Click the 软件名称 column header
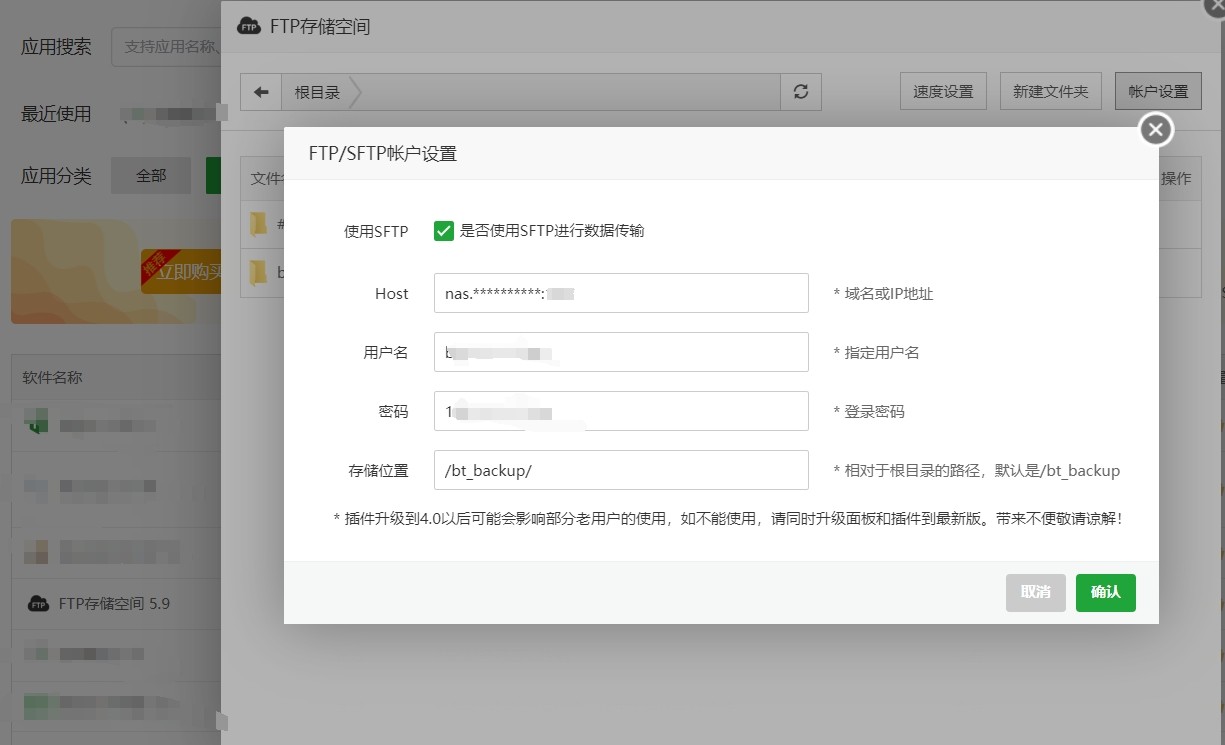This screenshot has height=745, width=1225. pyautogui.click(x=53, y=378)
